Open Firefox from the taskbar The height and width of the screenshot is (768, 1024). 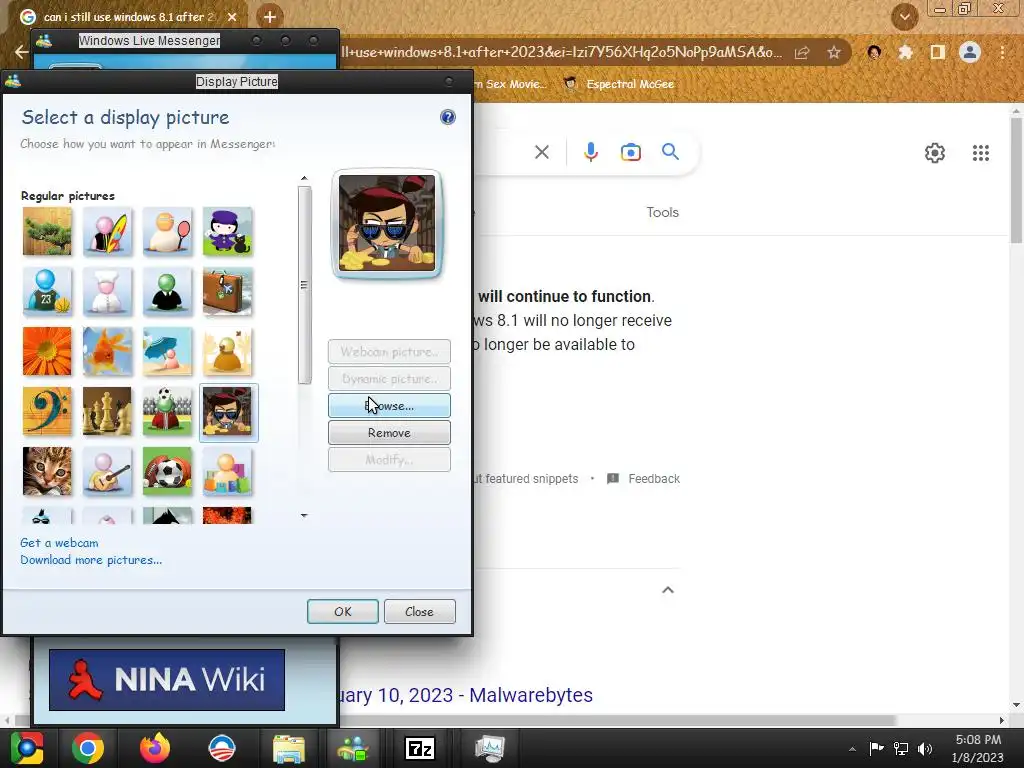pos(155,748)
